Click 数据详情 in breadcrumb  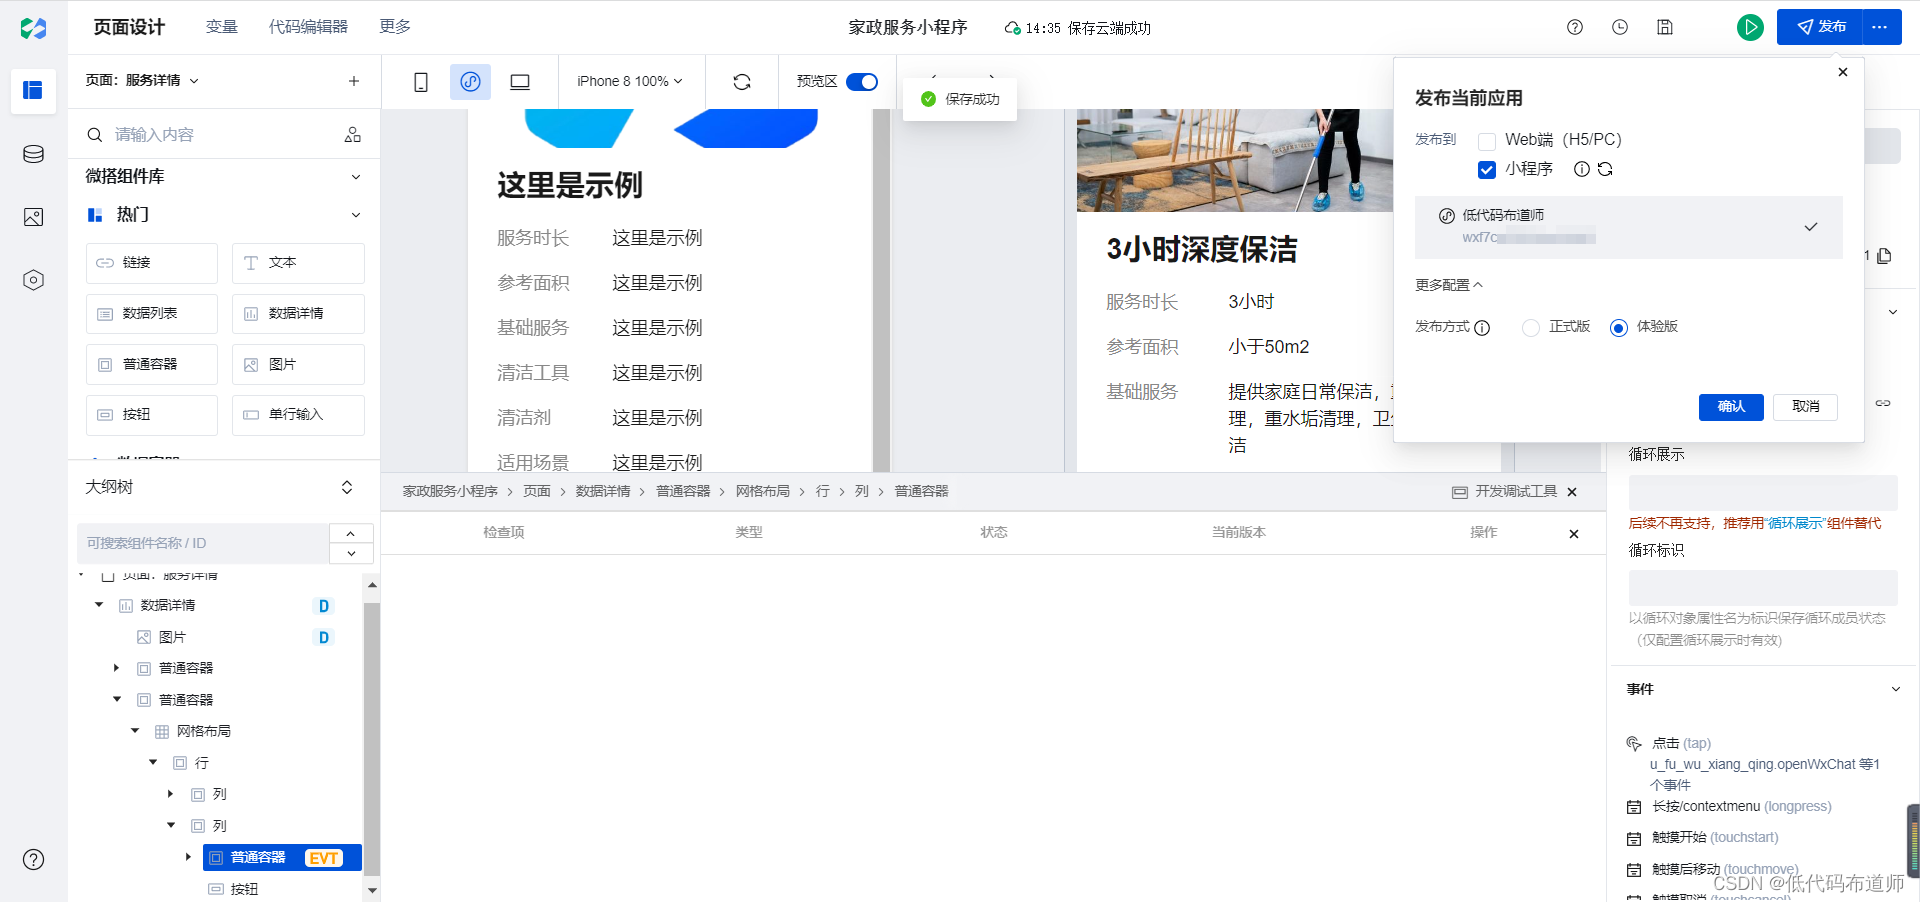603,492
